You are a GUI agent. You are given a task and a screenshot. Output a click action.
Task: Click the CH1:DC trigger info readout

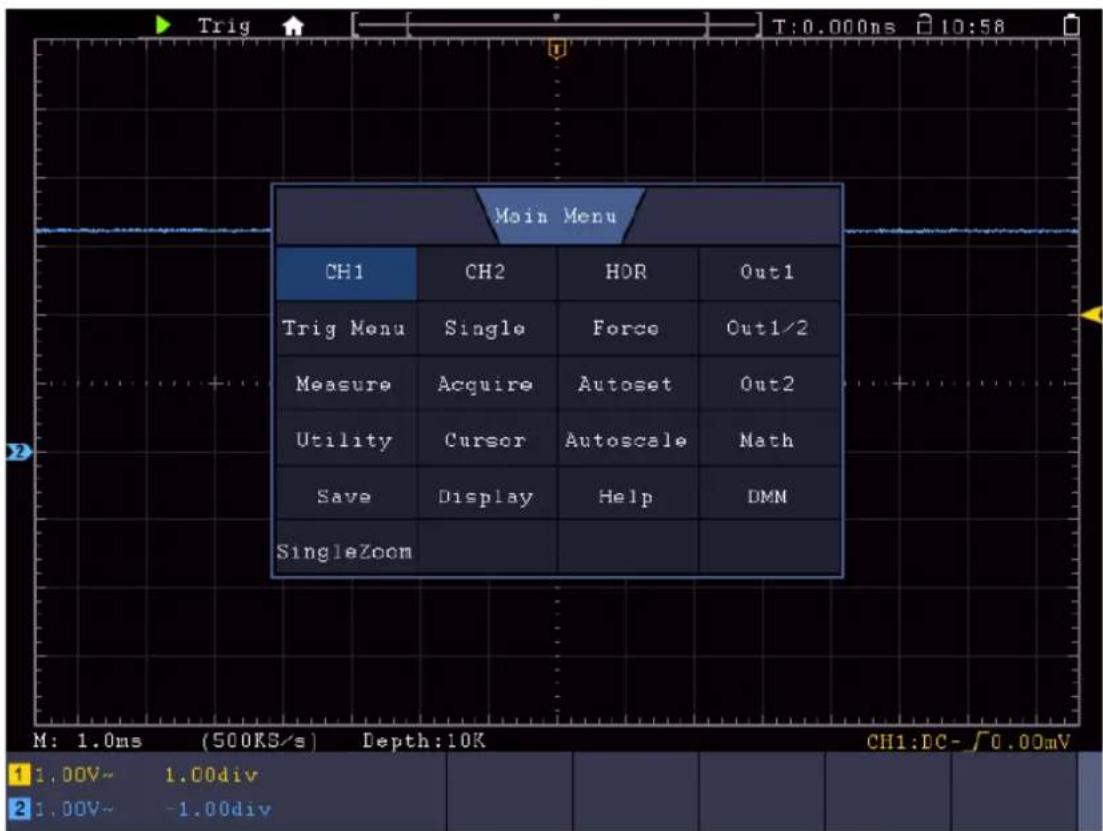point(968,742)
